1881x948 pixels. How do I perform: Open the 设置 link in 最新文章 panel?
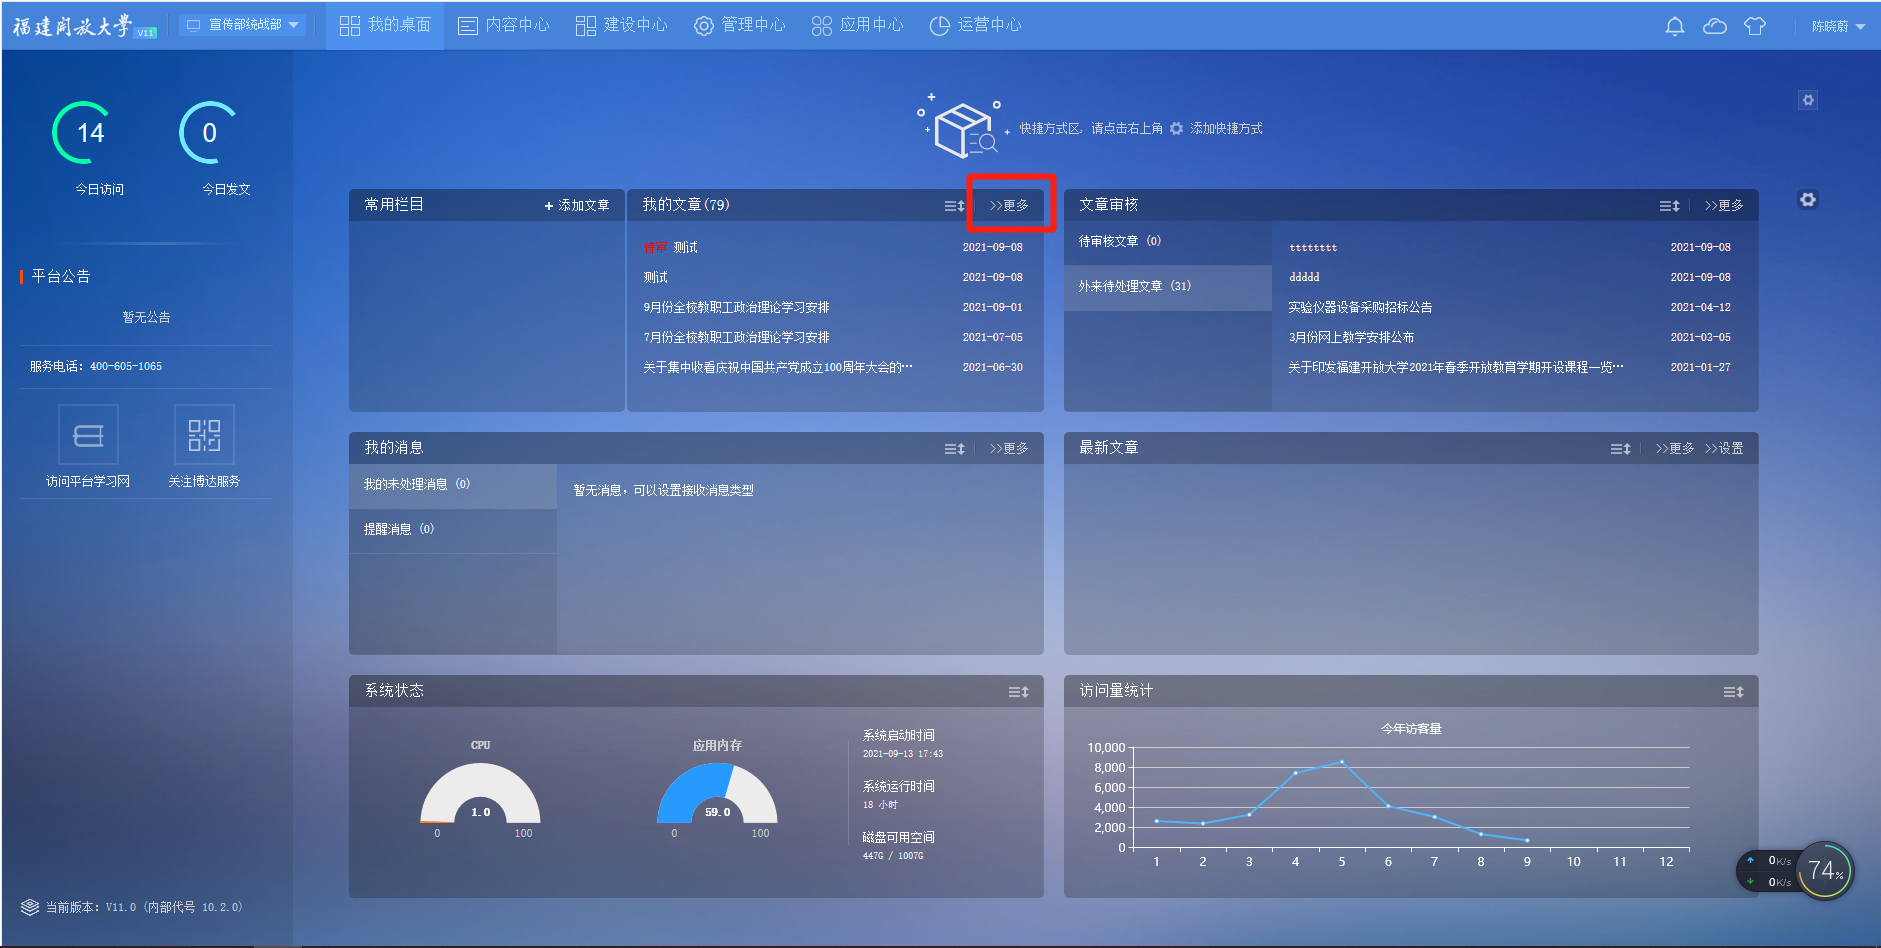[x=1724, y=448]
